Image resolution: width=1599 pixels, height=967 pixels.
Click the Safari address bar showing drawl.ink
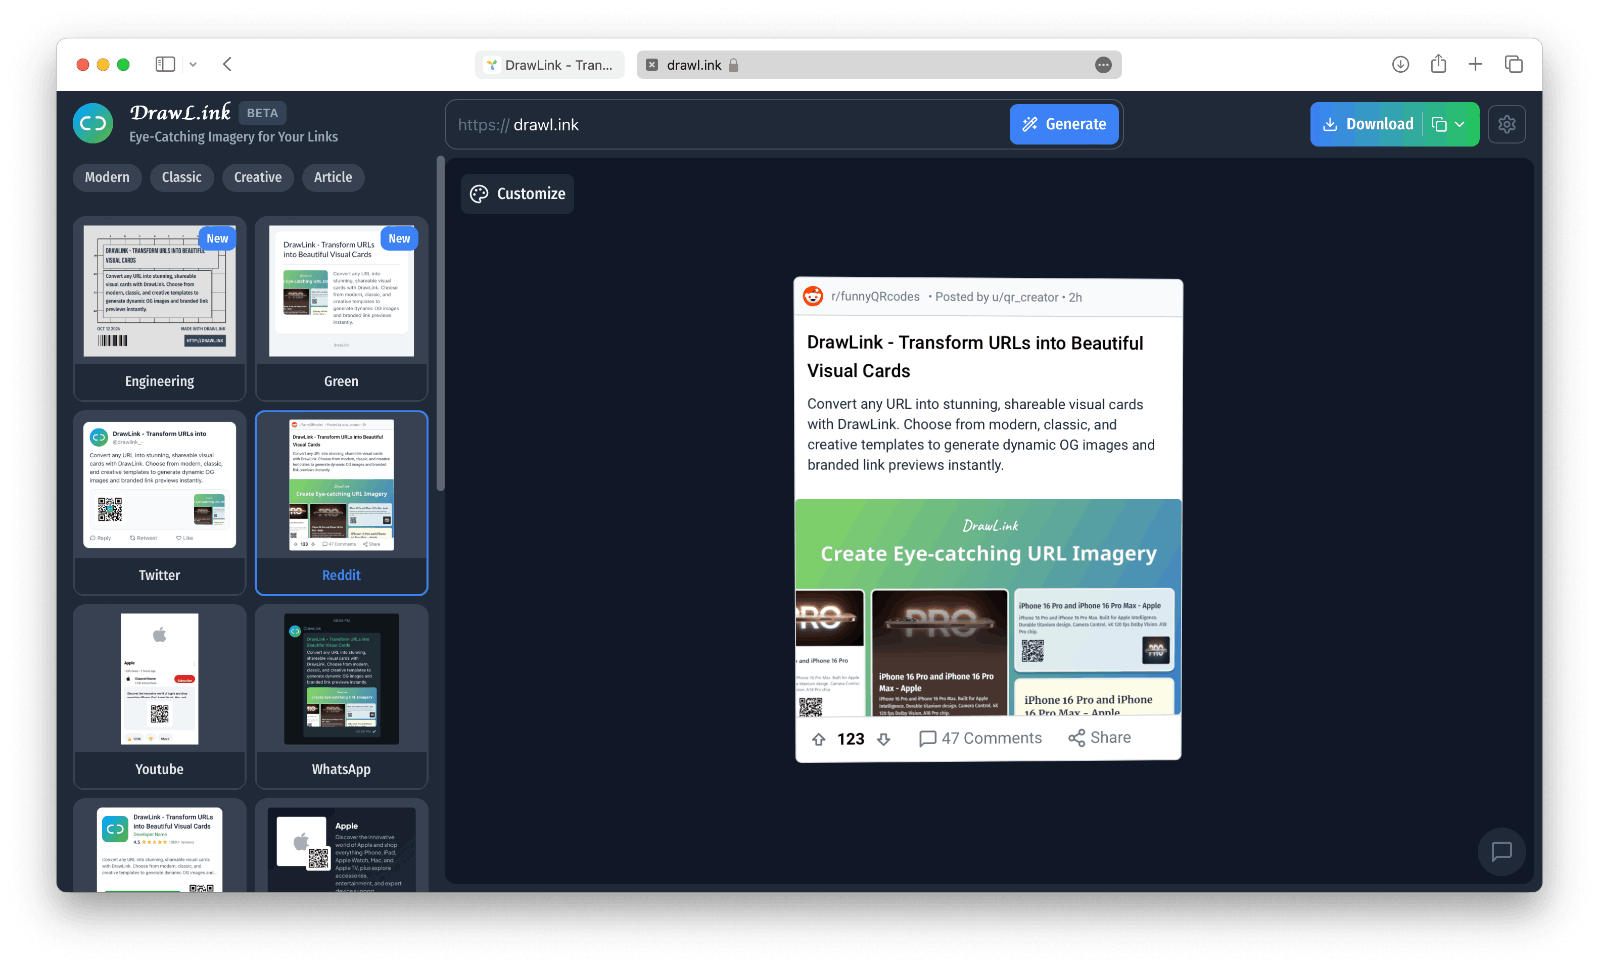(878, 65)
